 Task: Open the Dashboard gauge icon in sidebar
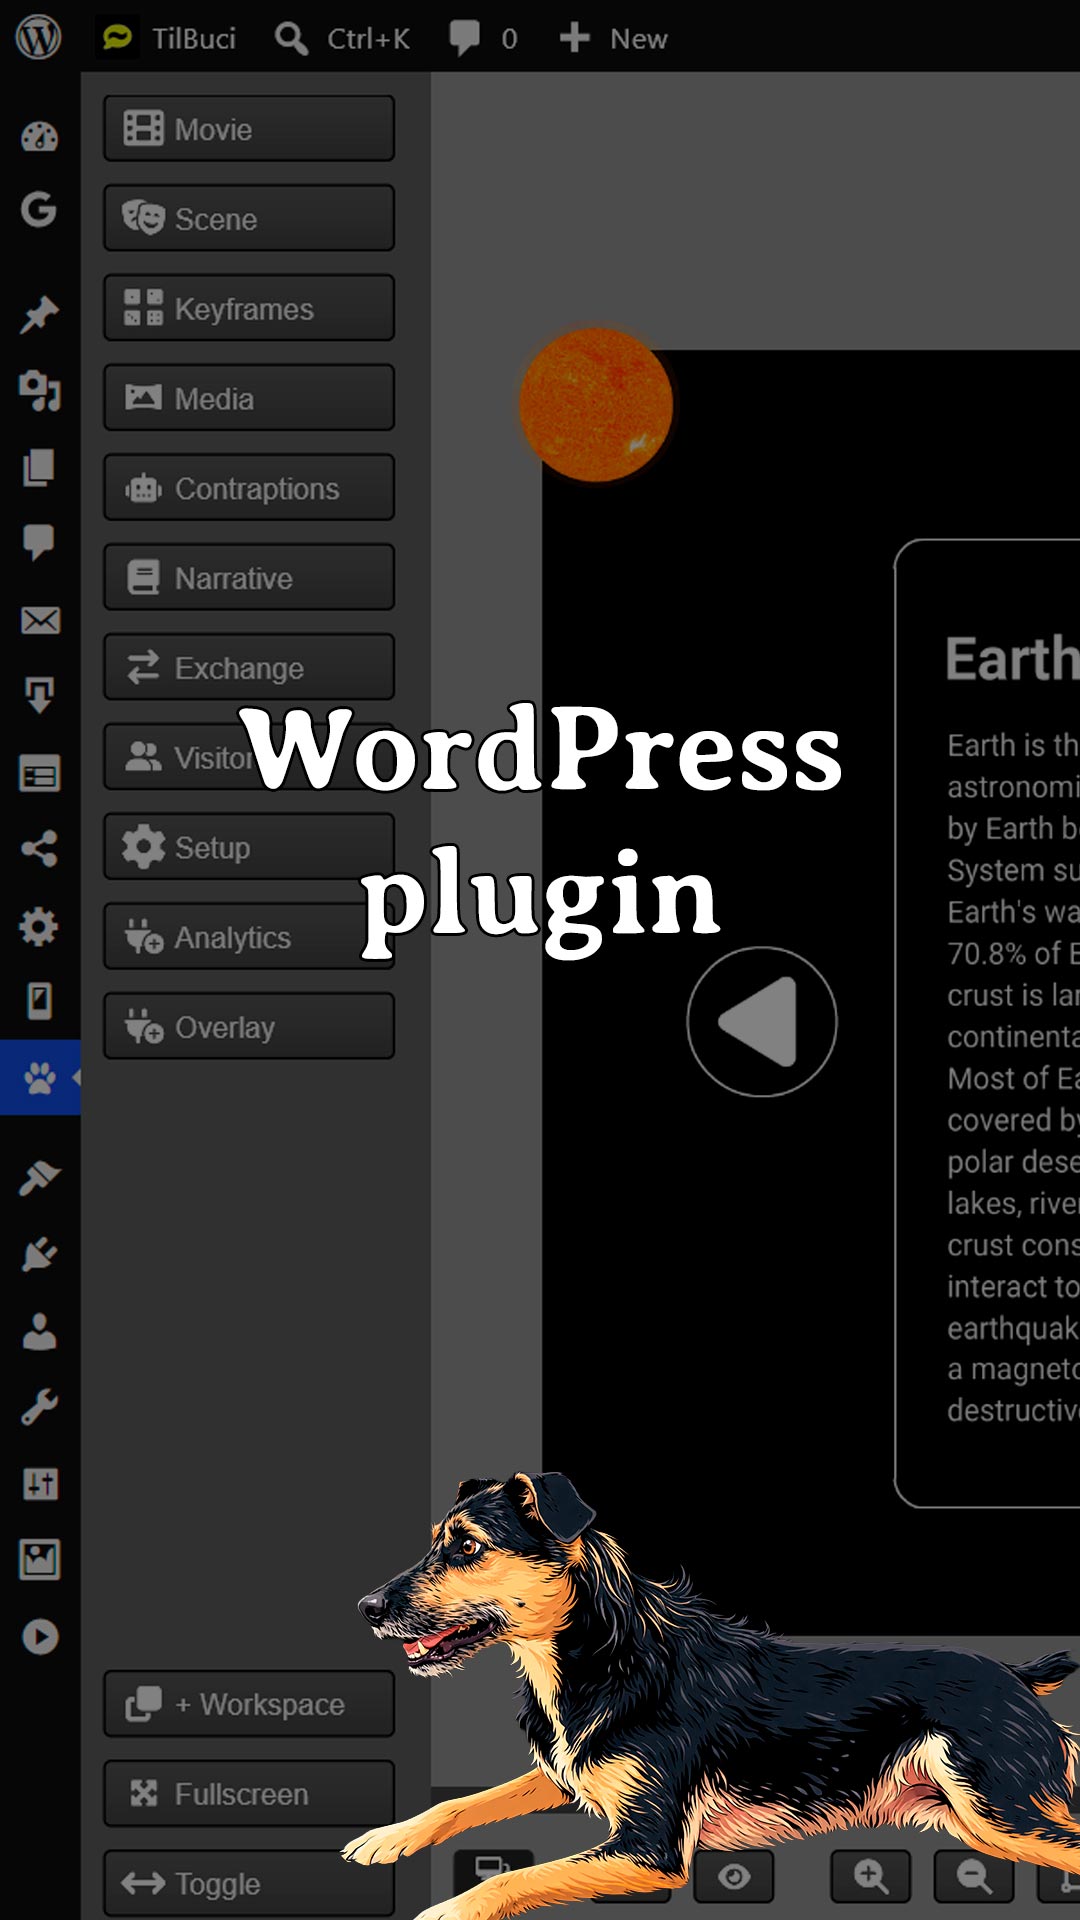pos(40,136)
